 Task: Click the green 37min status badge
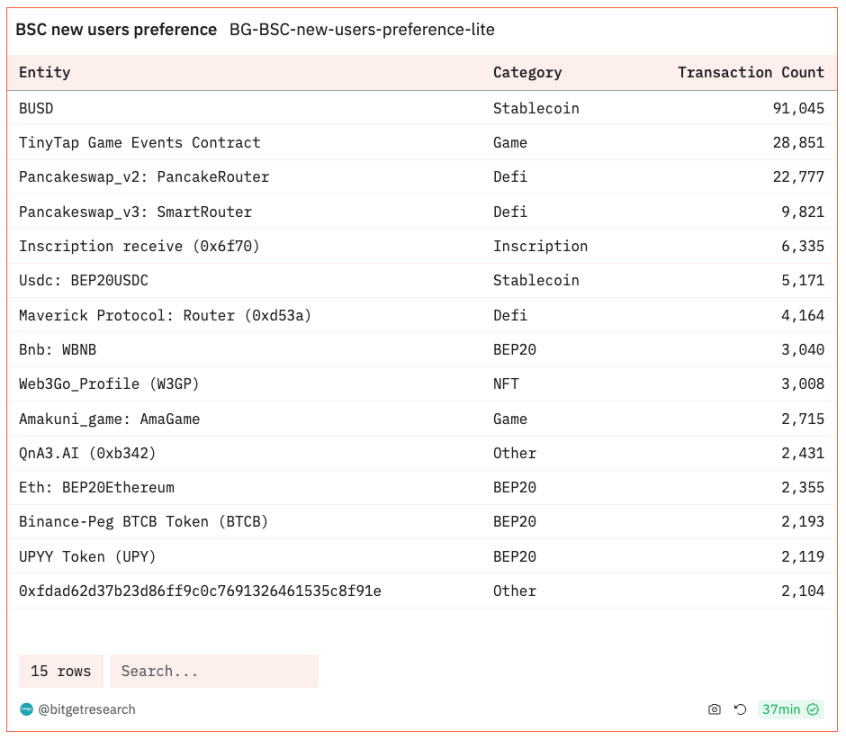(x=789, y=710)
